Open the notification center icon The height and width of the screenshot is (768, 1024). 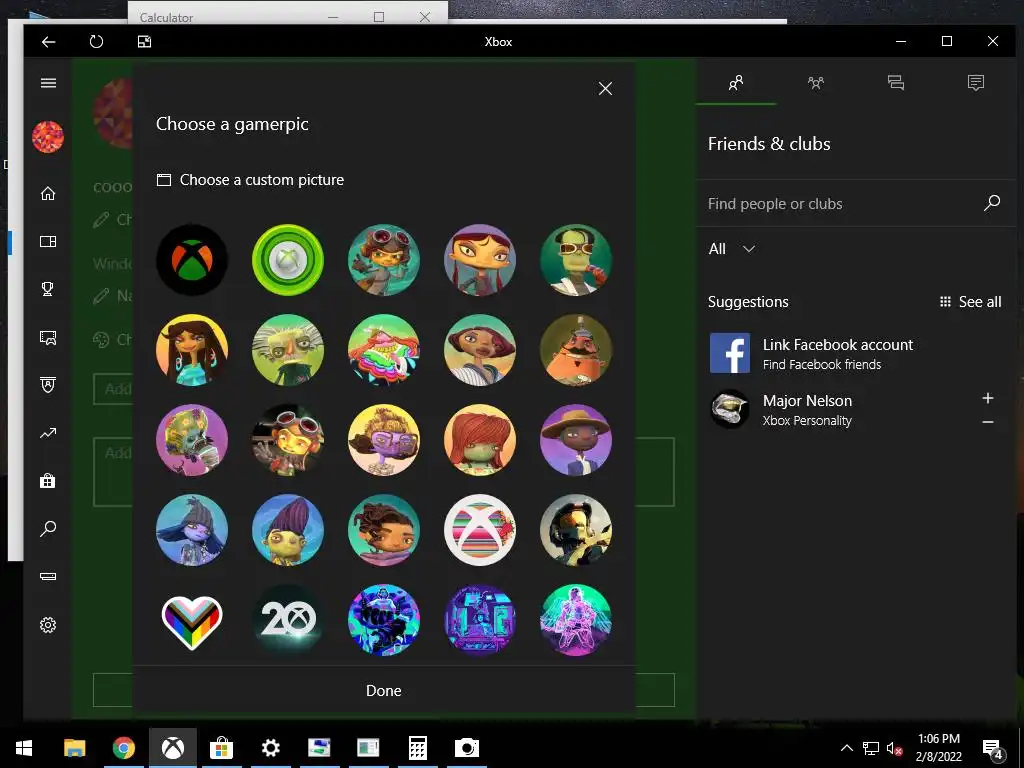point(992,749)
